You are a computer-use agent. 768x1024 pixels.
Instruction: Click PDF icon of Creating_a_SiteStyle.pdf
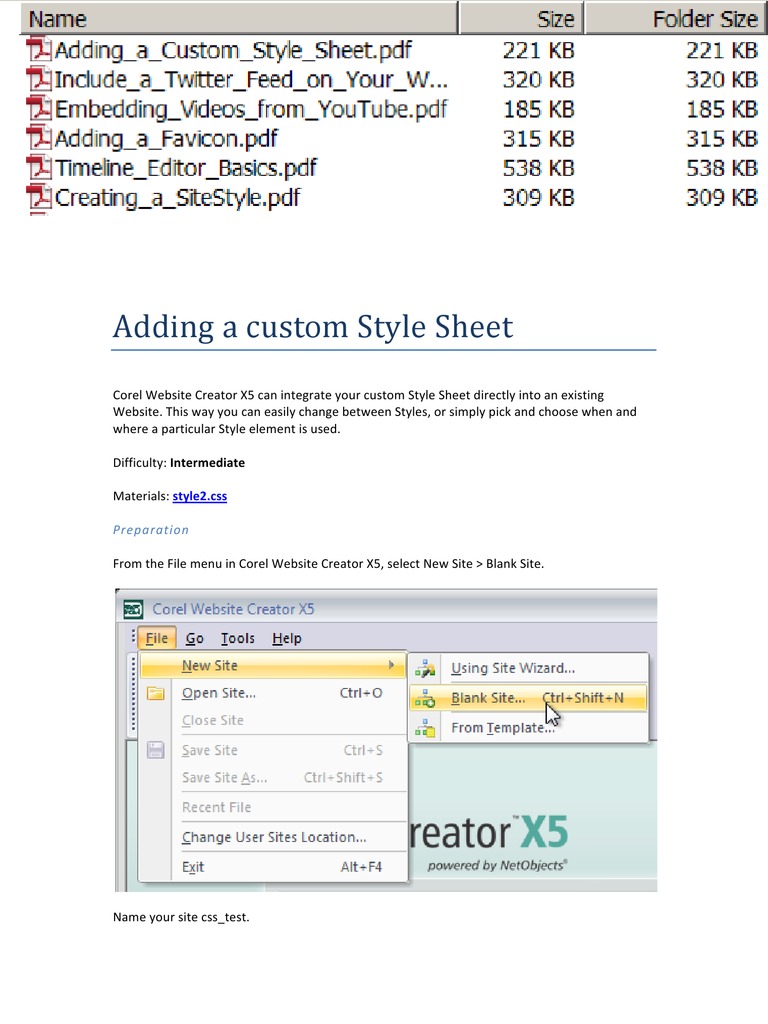(x=39, y=197)
